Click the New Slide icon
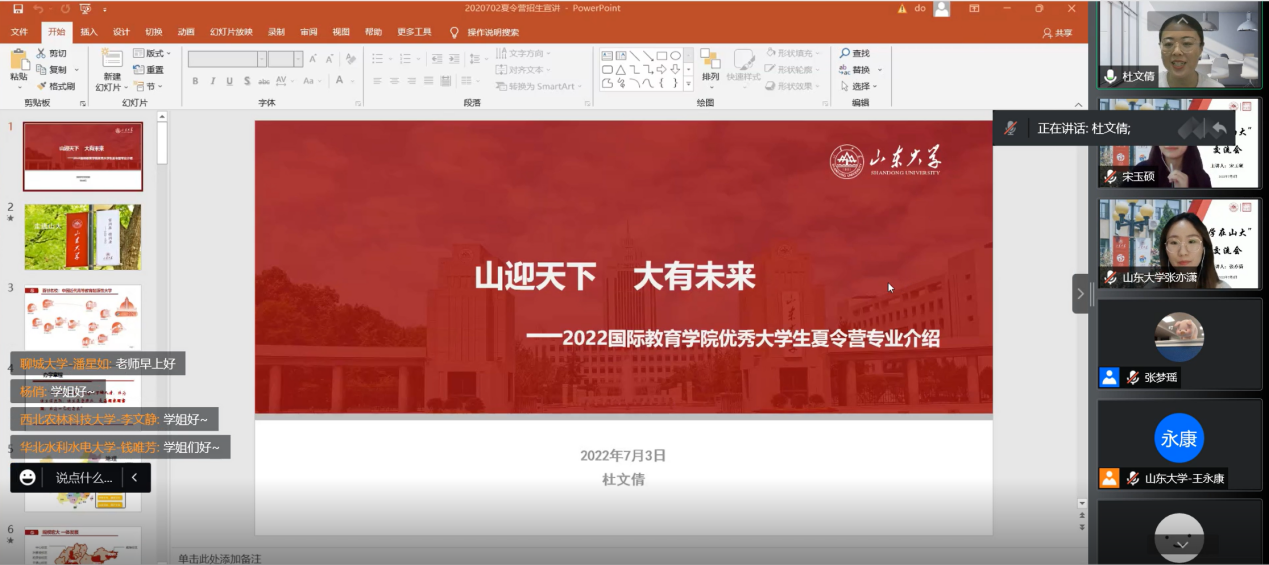 (x=112, y=62)
